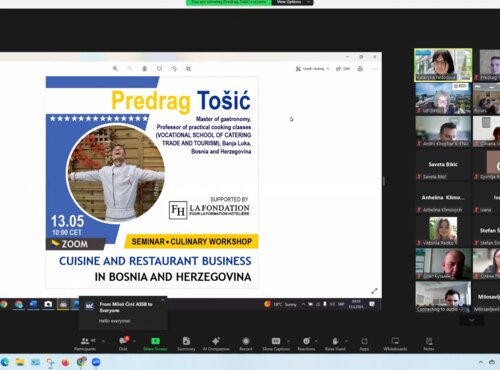Select the Andrii Khoptiar video tile

(443, 132)
